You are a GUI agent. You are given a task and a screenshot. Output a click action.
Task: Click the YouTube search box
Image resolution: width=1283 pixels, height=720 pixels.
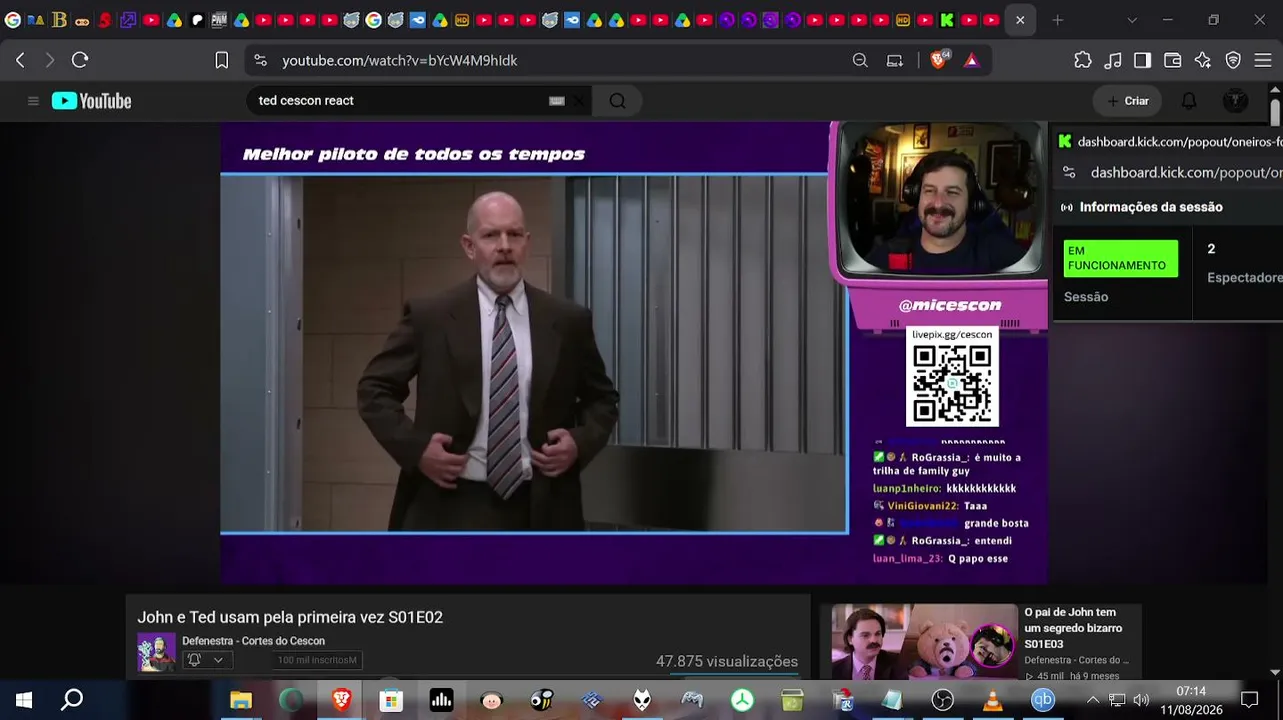click(x=400, y=101)
